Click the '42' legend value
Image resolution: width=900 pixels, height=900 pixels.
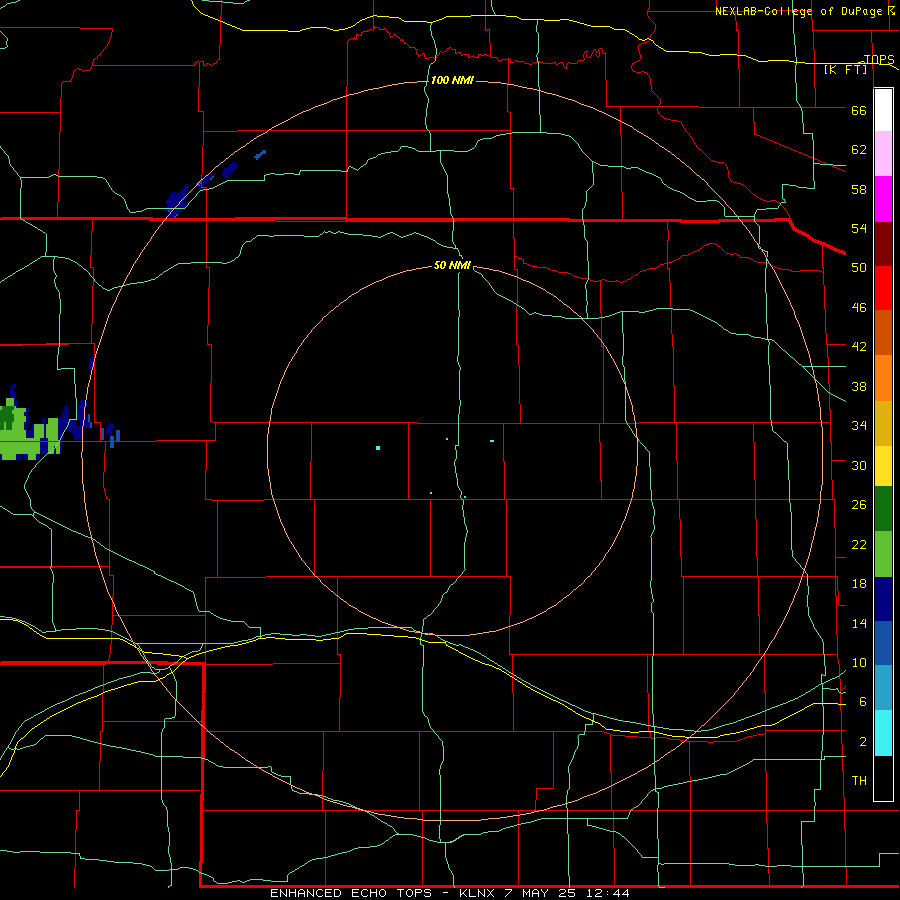tap(859, 347)
